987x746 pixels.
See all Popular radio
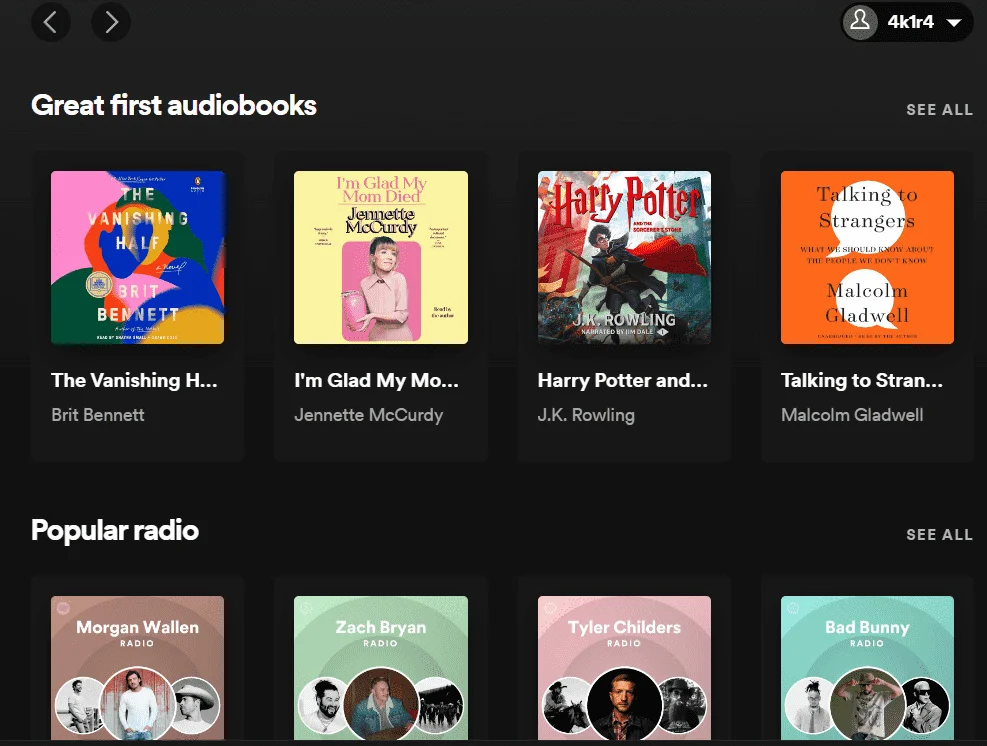939,534
